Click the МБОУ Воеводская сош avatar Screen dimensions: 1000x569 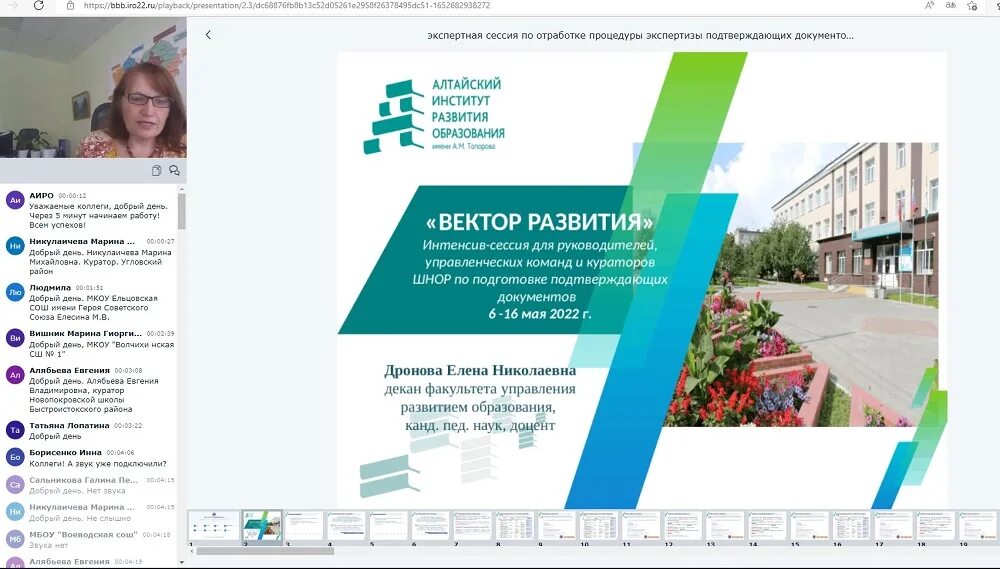pos(15,540)
